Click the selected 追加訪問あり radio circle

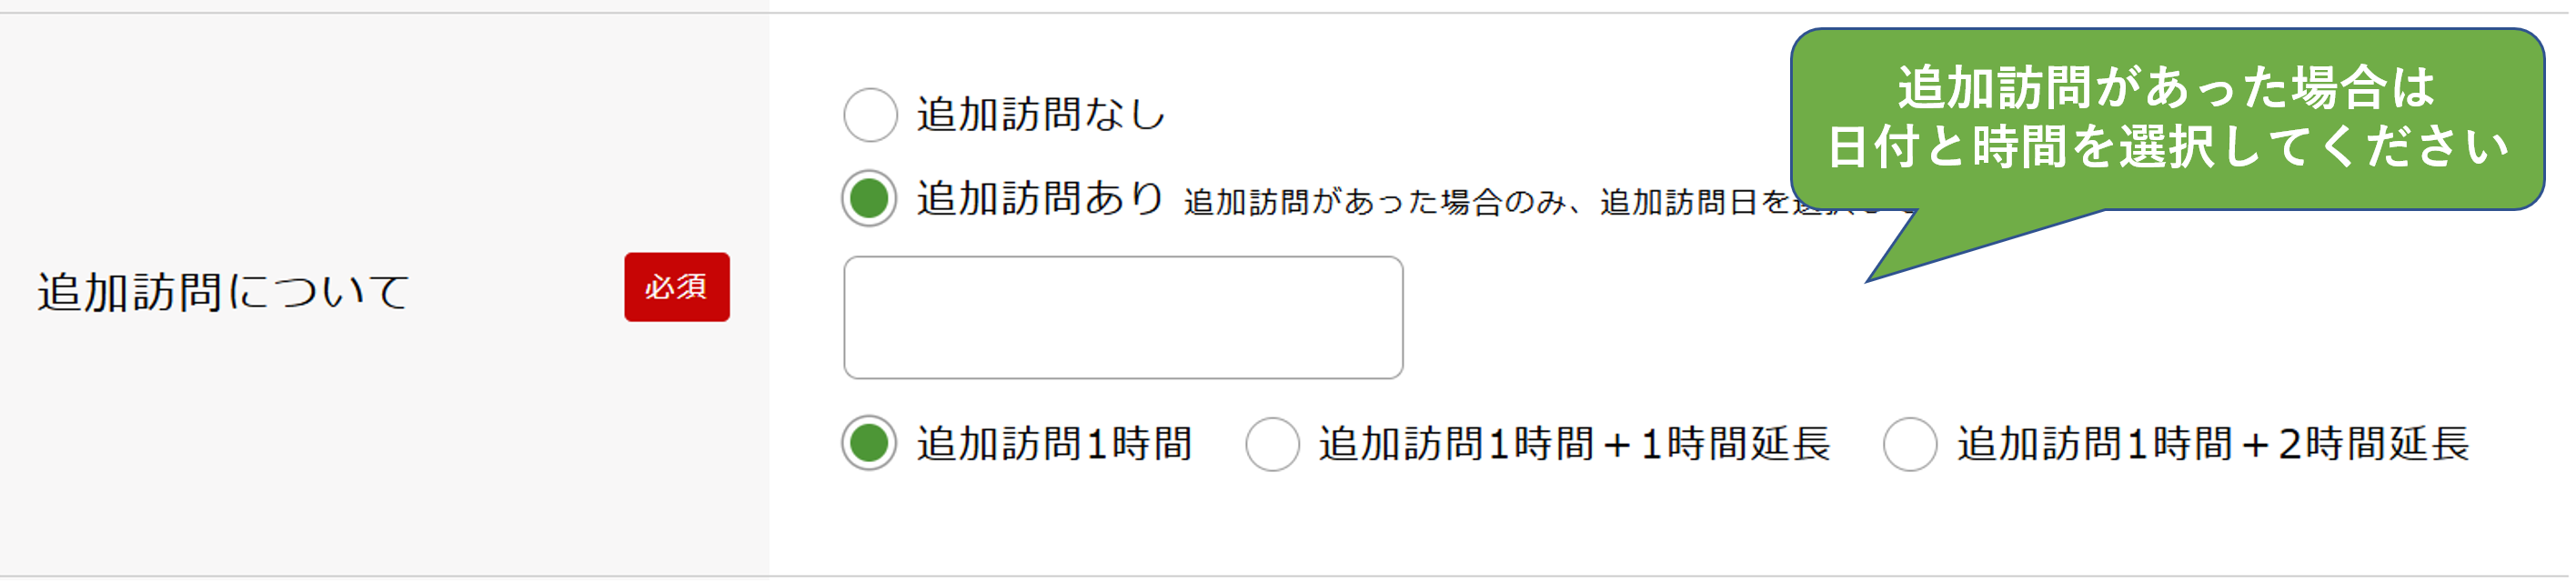[x=869, y=198]
